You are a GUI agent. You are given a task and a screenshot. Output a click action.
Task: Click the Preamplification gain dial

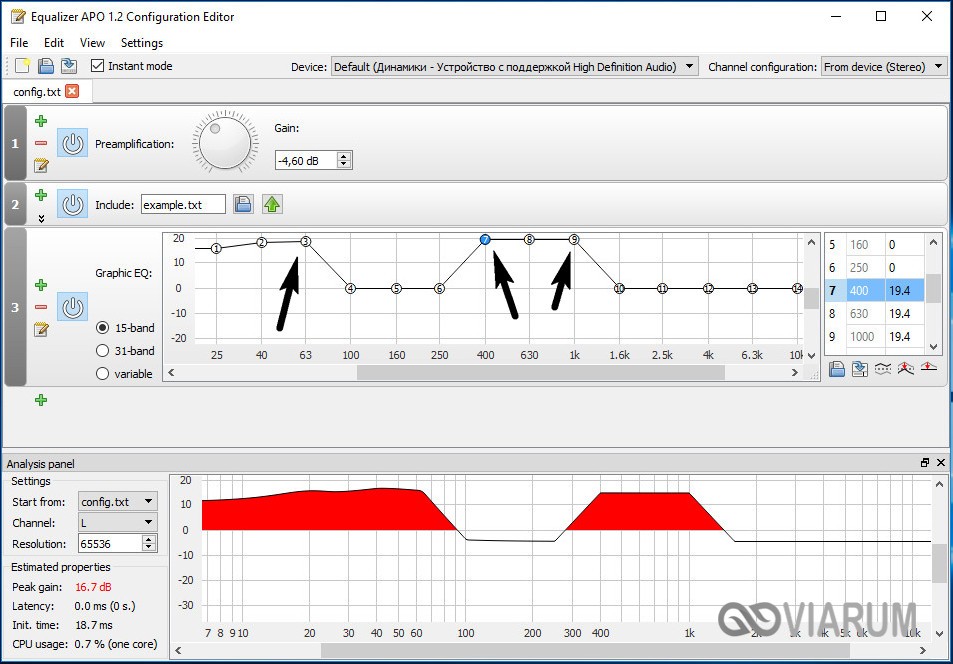pos(225,143)
